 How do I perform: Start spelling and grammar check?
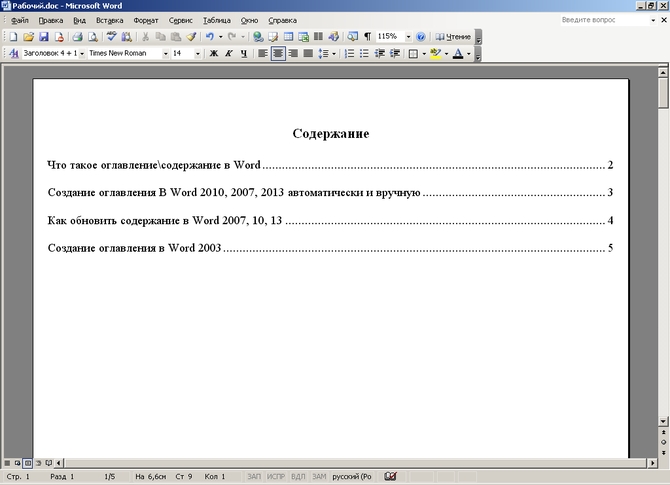(112, 37)
